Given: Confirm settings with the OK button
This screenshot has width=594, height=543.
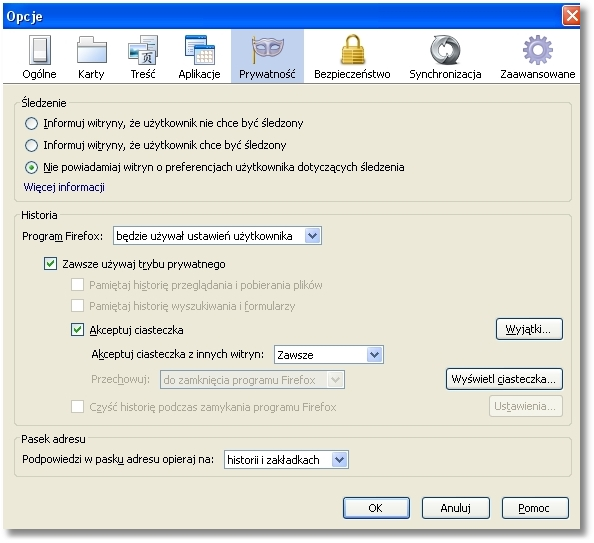Looking at the screenshot, I should point(376,508).
